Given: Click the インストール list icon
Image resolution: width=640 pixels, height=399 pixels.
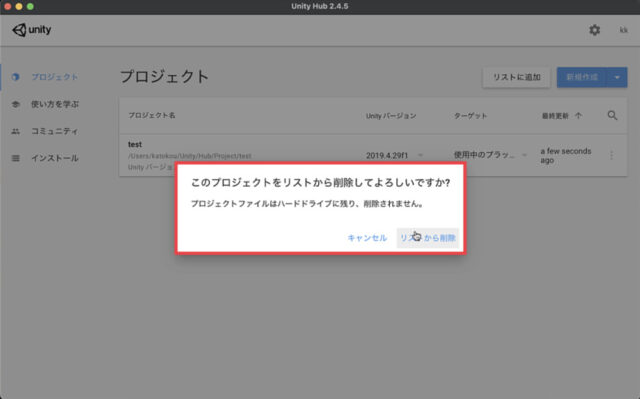Looking at the screenshot, I should point(16,158).
